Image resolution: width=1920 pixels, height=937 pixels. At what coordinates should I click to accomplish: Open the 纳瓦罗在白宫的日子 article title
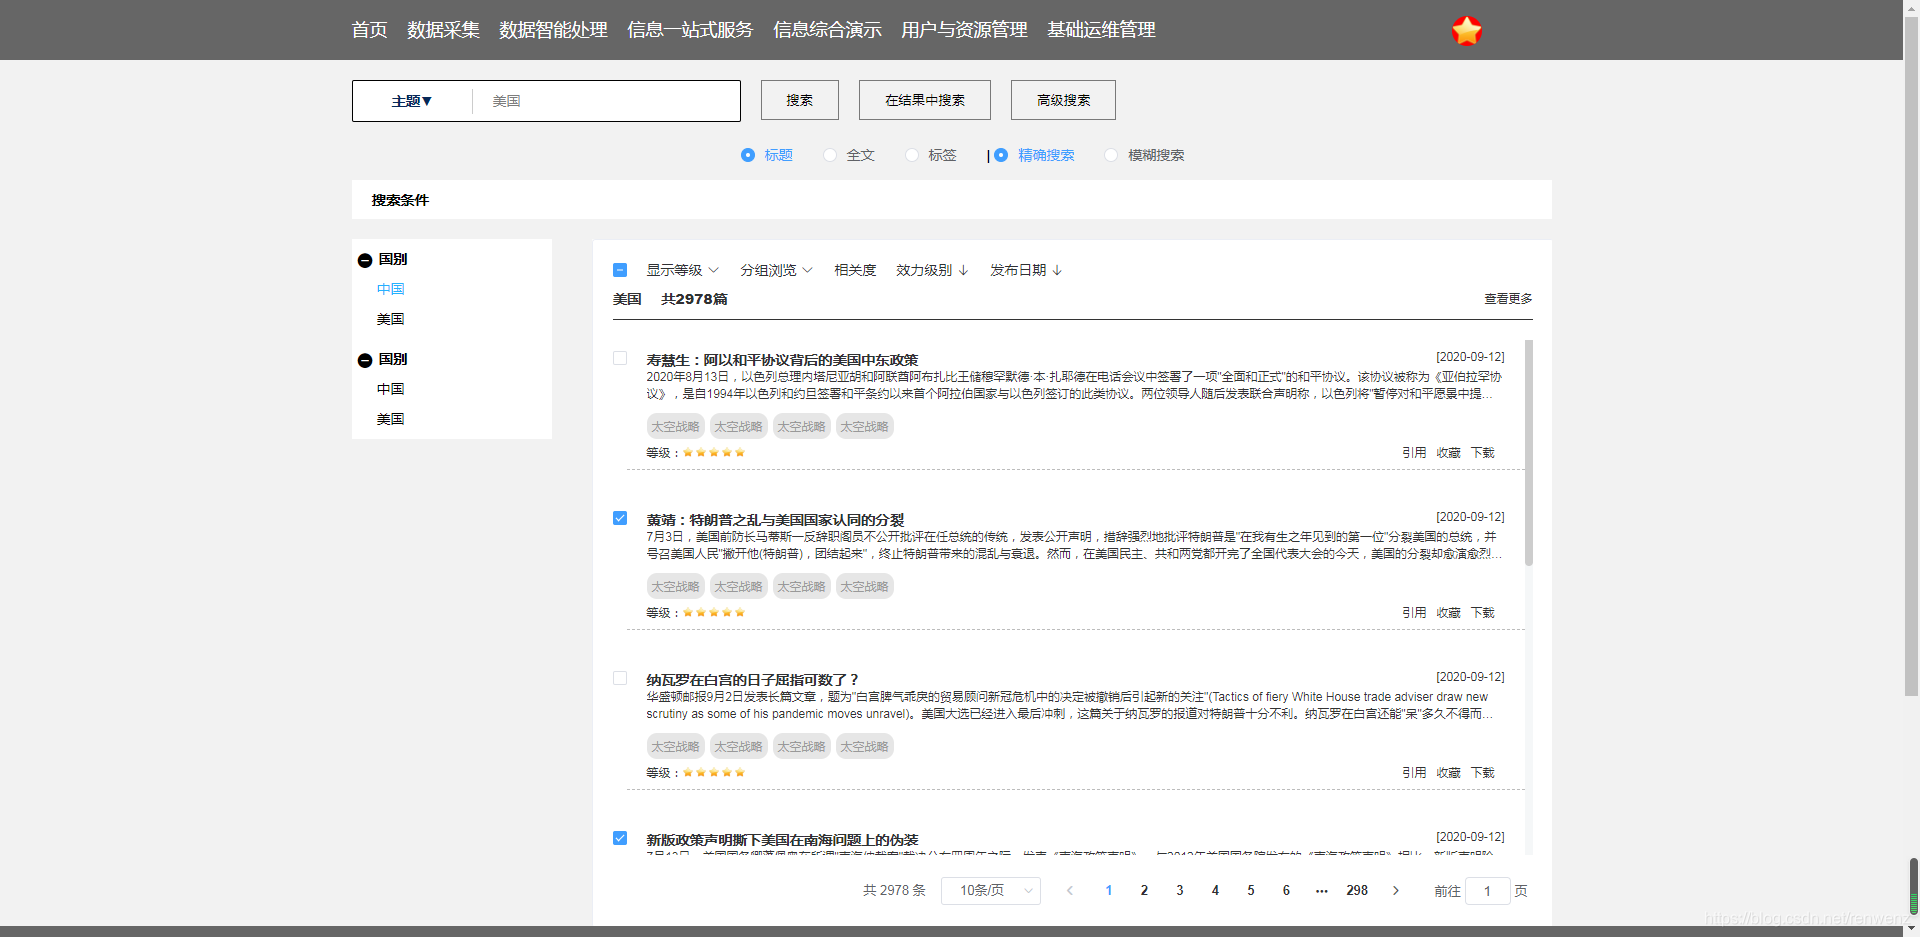[752, 680]
